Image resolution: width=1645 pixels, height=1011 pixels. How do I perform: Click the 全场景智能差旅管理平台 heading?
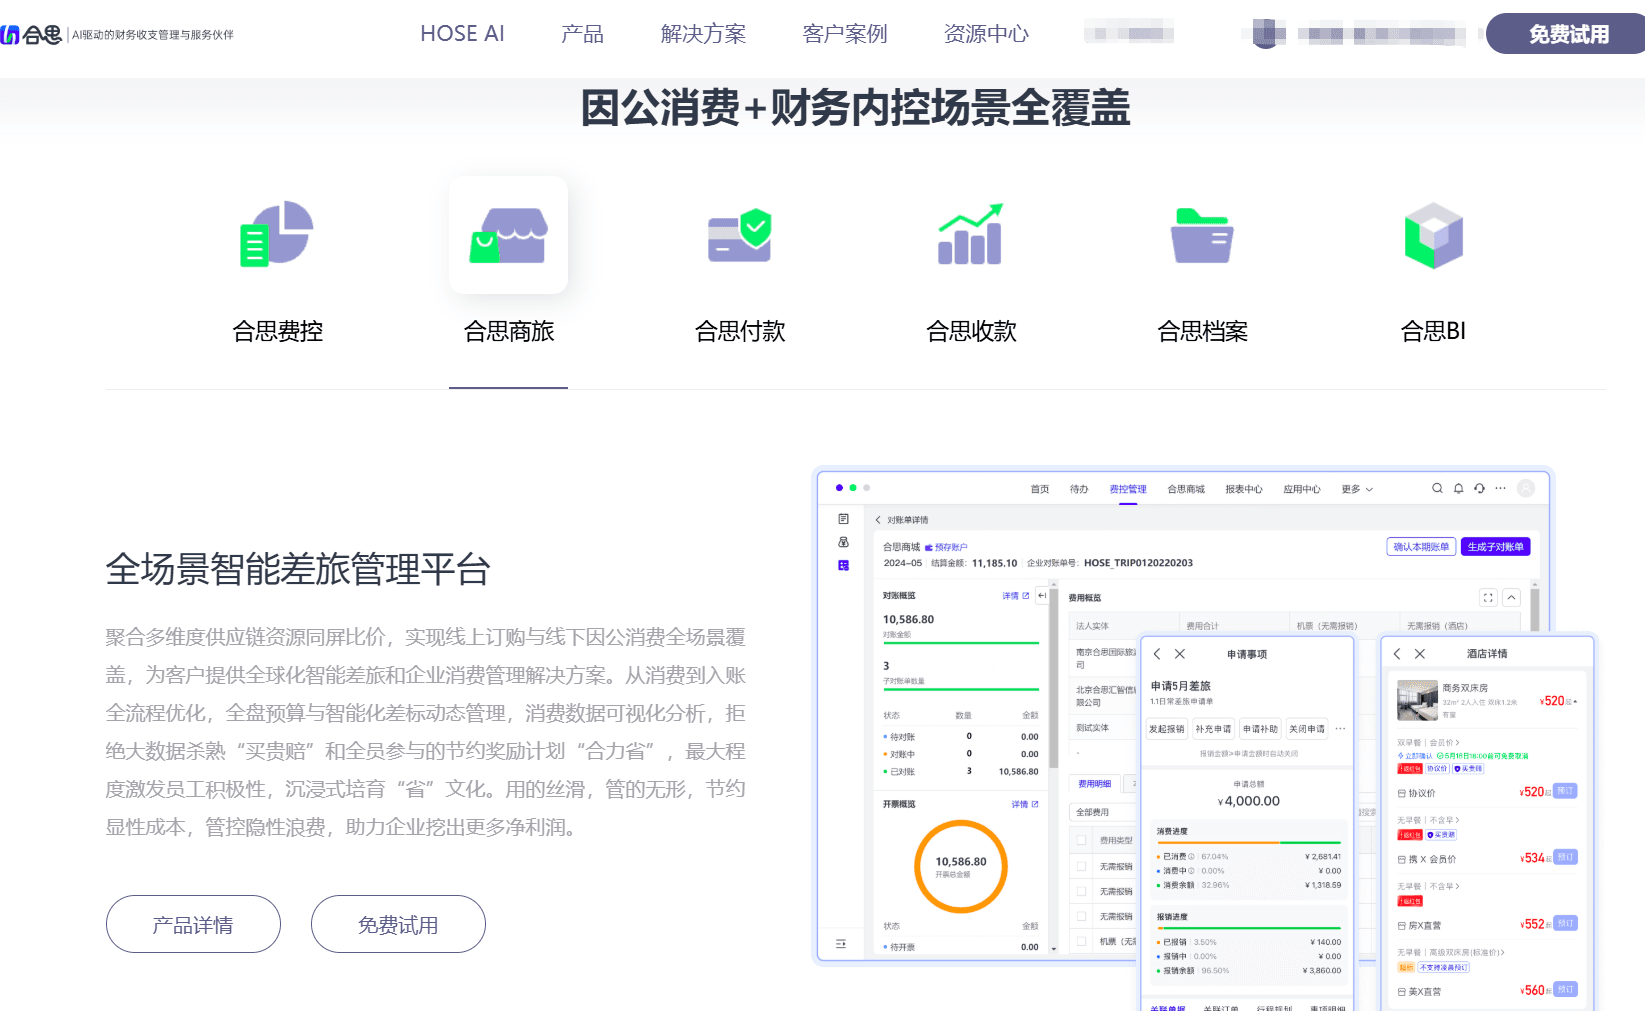tap(298, 569)
